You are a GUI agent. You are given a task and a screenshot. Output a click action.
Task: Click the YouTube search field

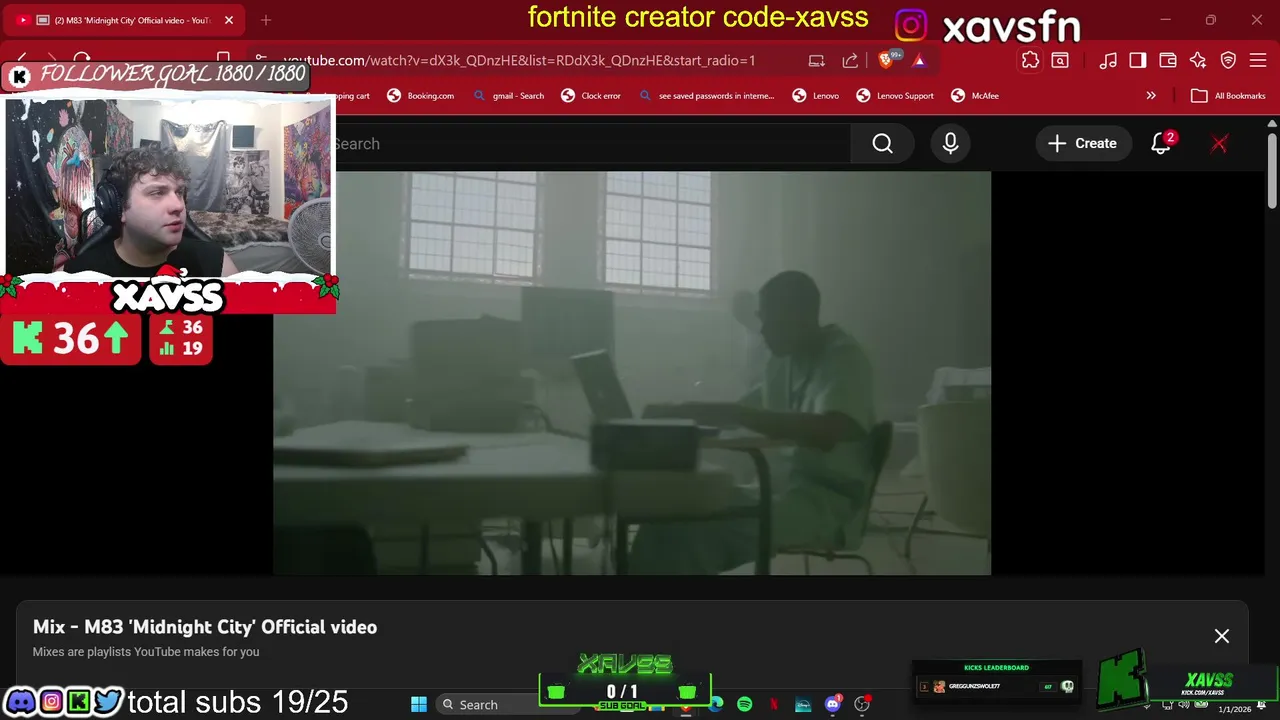590,144
